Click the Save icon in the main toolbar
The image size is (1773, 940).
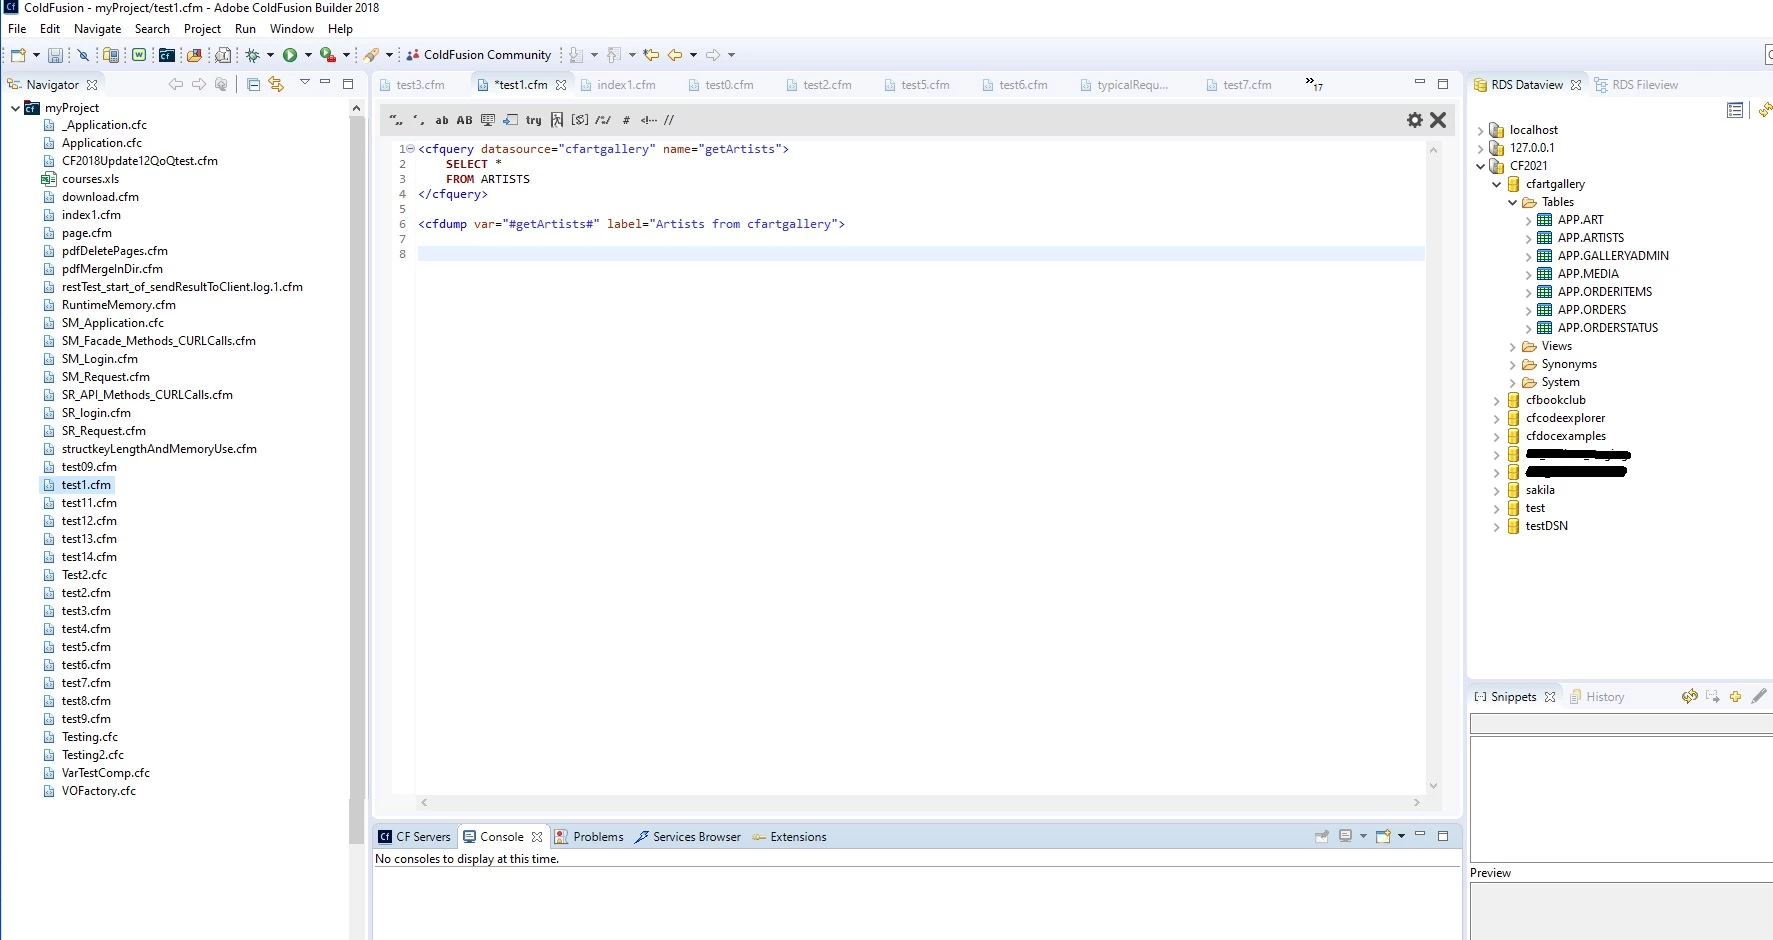(x=55, y=55)
